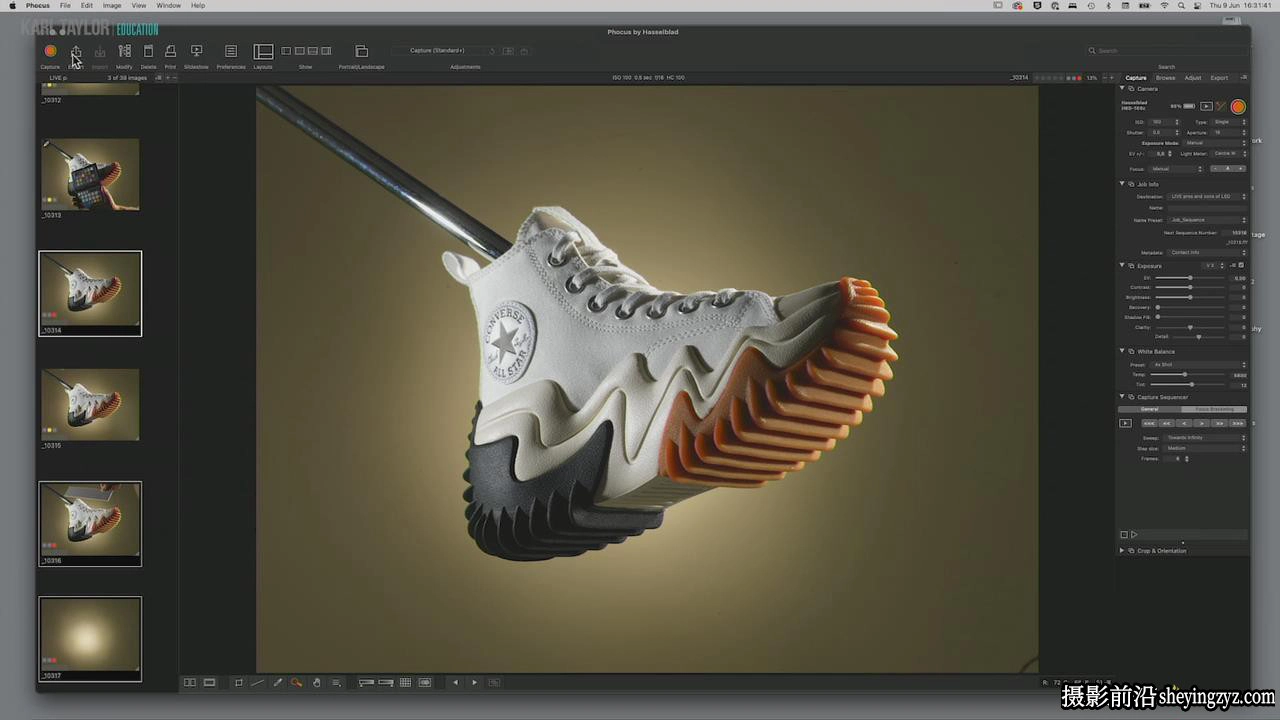Screen dimensions: 1280x720
Task: Collapse the White Balance section
Action: point(1121,351)
